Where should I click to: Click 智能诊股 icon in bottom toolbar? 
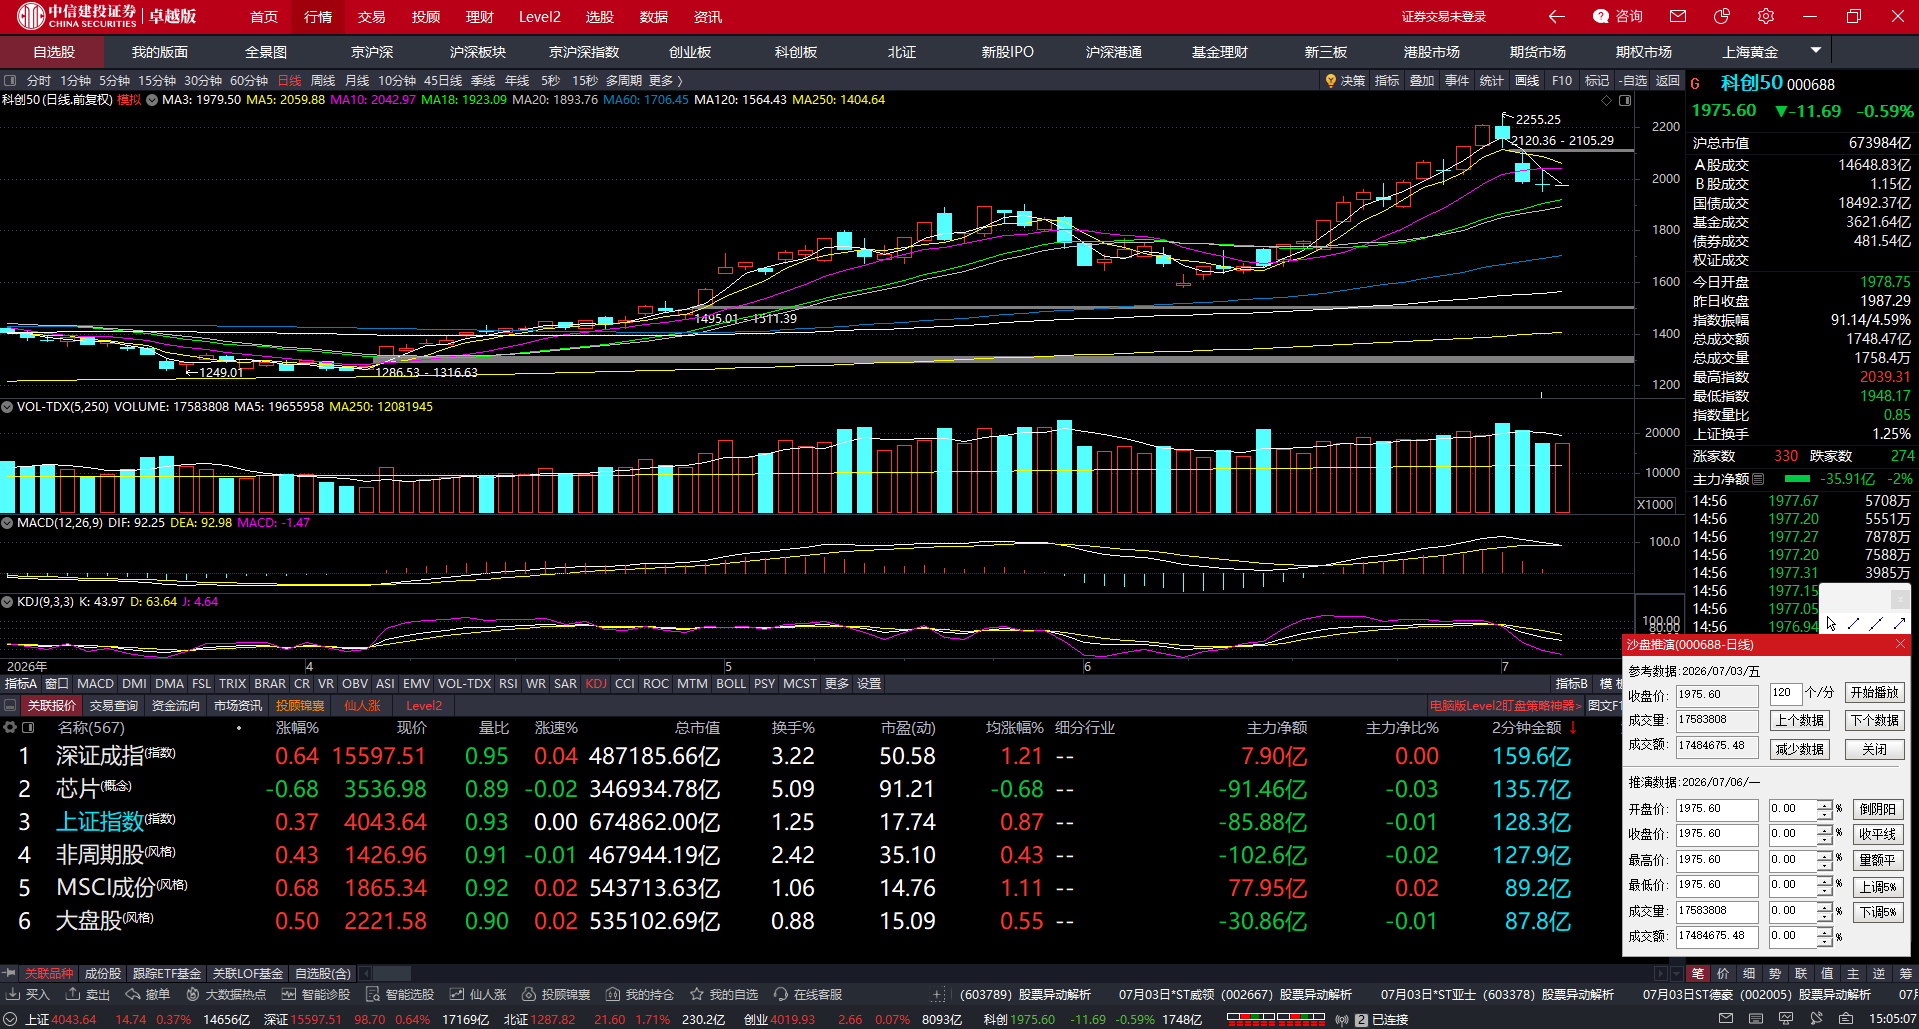(x=289, y=994)
